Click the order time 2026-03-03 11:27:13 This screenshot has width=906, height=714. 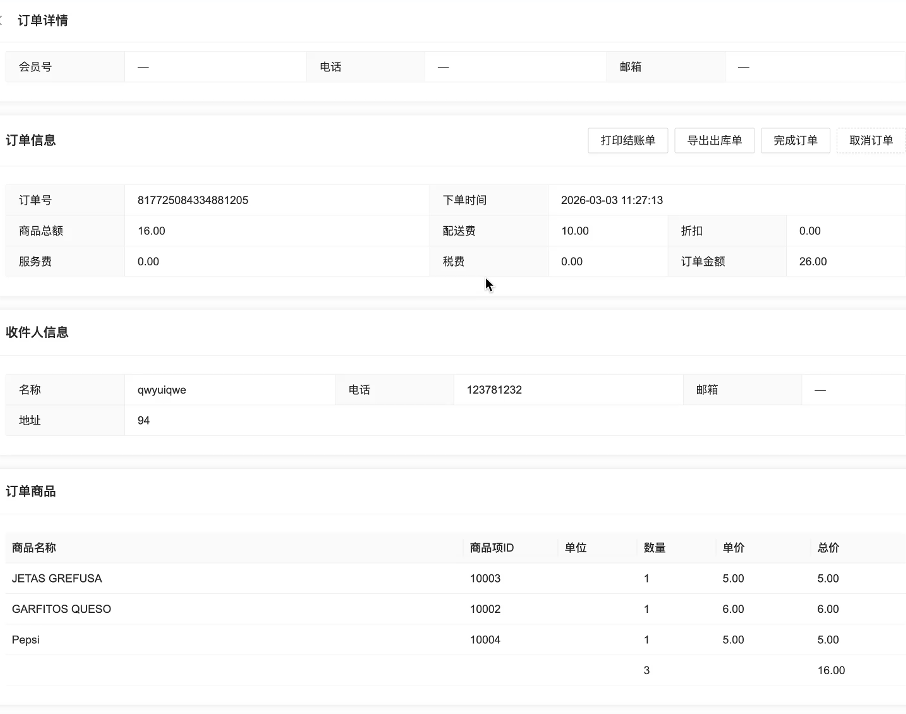611,200
